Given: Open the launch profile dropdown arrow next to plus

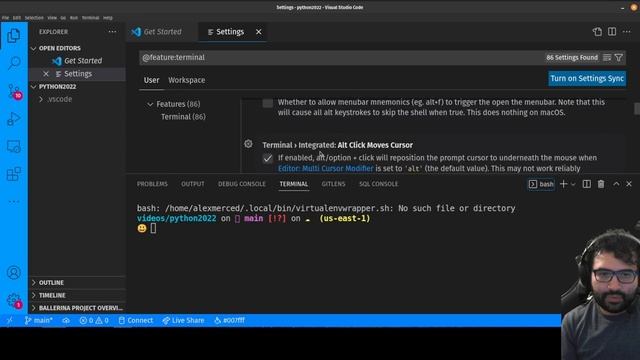Looking at the screenshot, I should [x=573, y=184].
